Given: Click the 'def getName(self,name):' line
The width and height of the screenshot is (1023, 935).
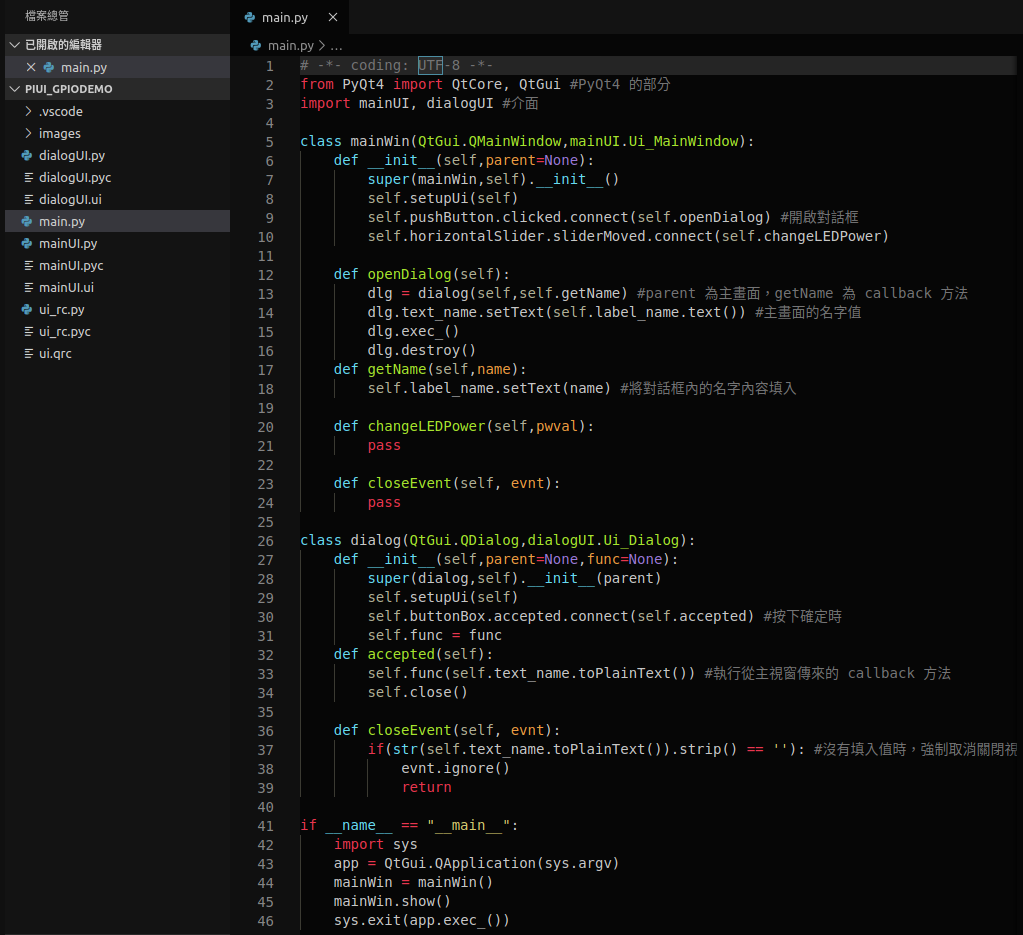Looking at the screenshot, I should coord(430,369).
